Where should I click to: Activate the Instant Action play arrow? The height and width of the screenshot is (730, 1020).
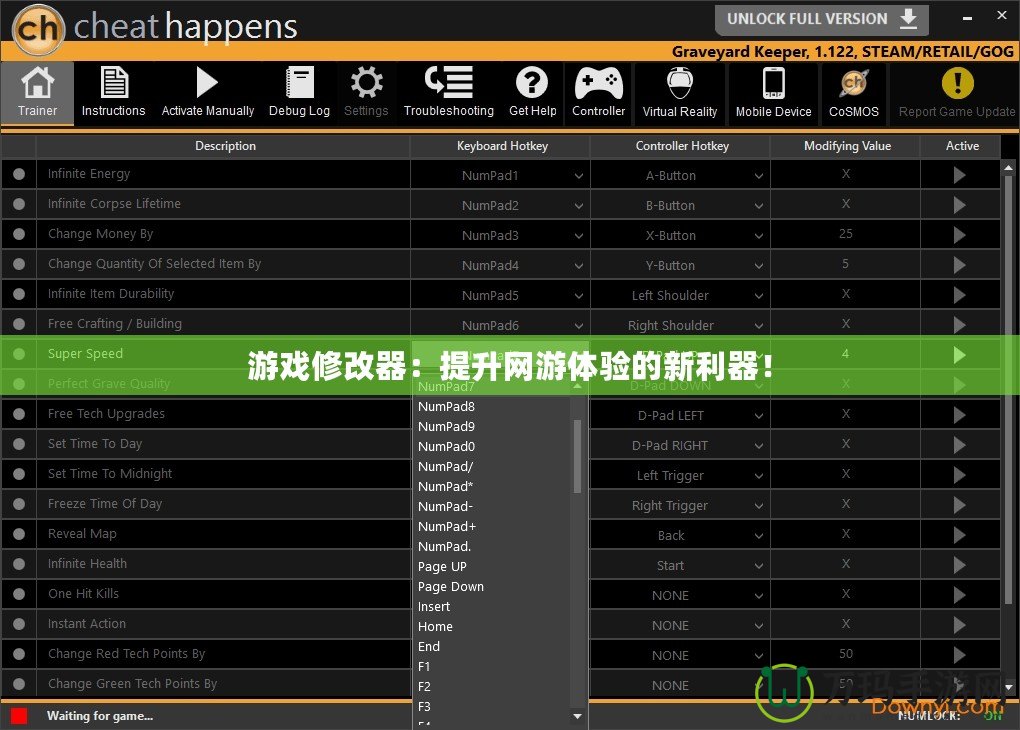(x=960, y=625)
